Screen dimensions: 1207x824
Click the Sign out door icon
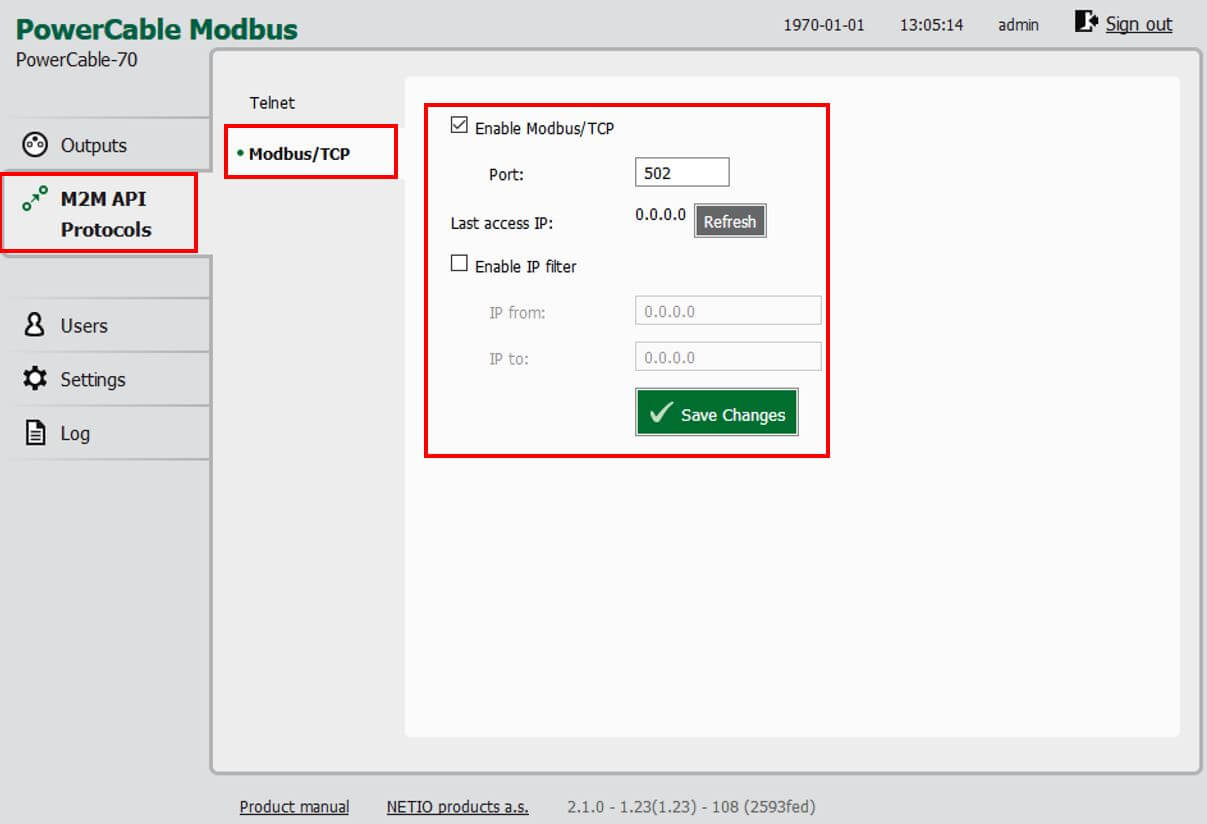tap(1086, 22)
